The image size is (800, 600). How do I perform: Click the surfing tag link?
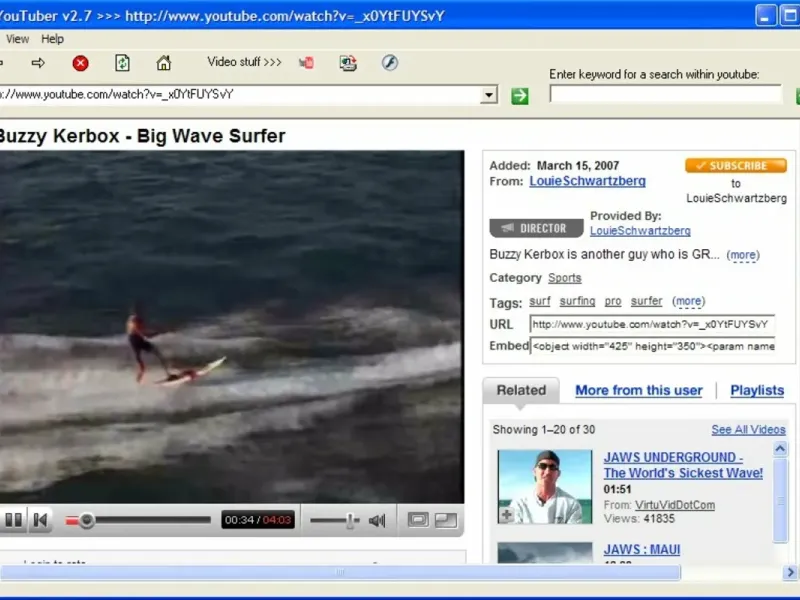pos(577,301)
